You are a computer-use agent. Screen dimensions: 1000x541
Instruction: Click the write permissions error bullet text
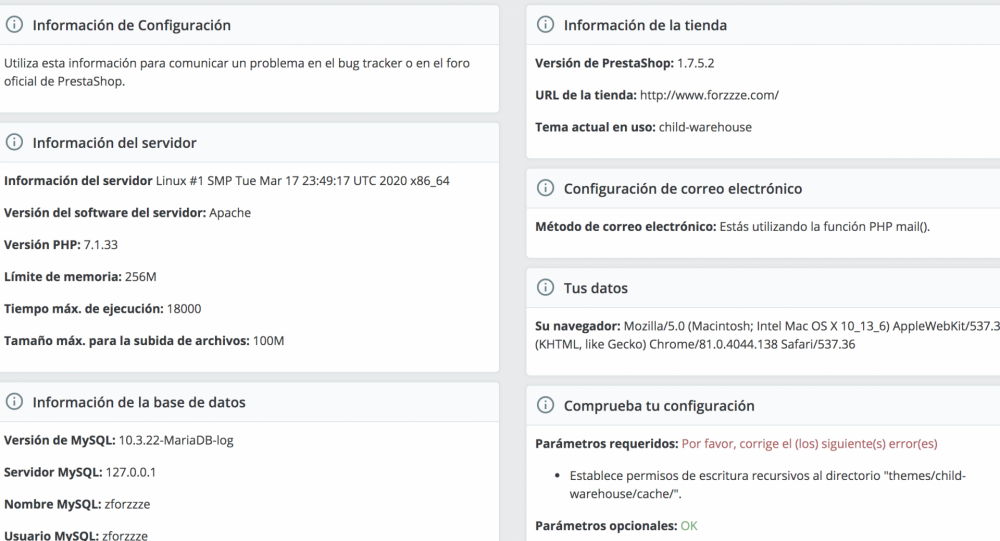(767, 484)
